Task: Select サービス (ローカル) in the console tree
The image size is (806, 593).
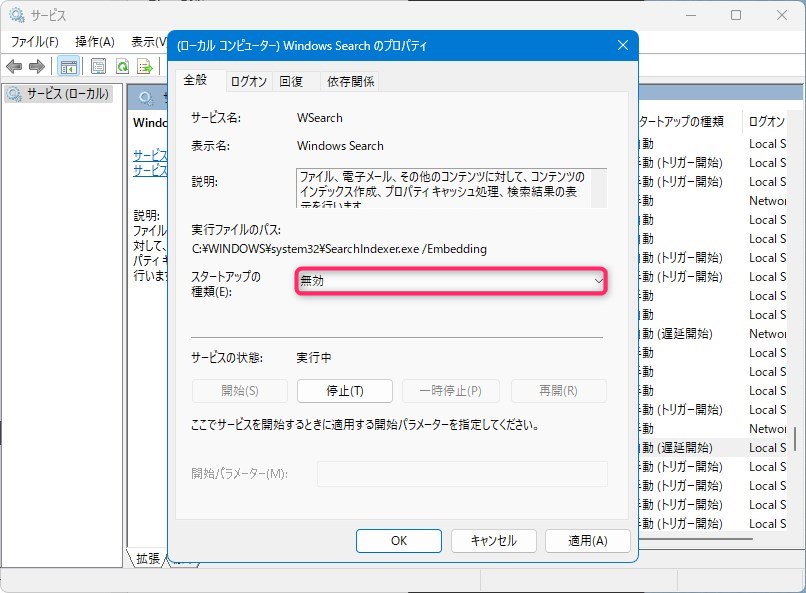Action: (60, 94)
